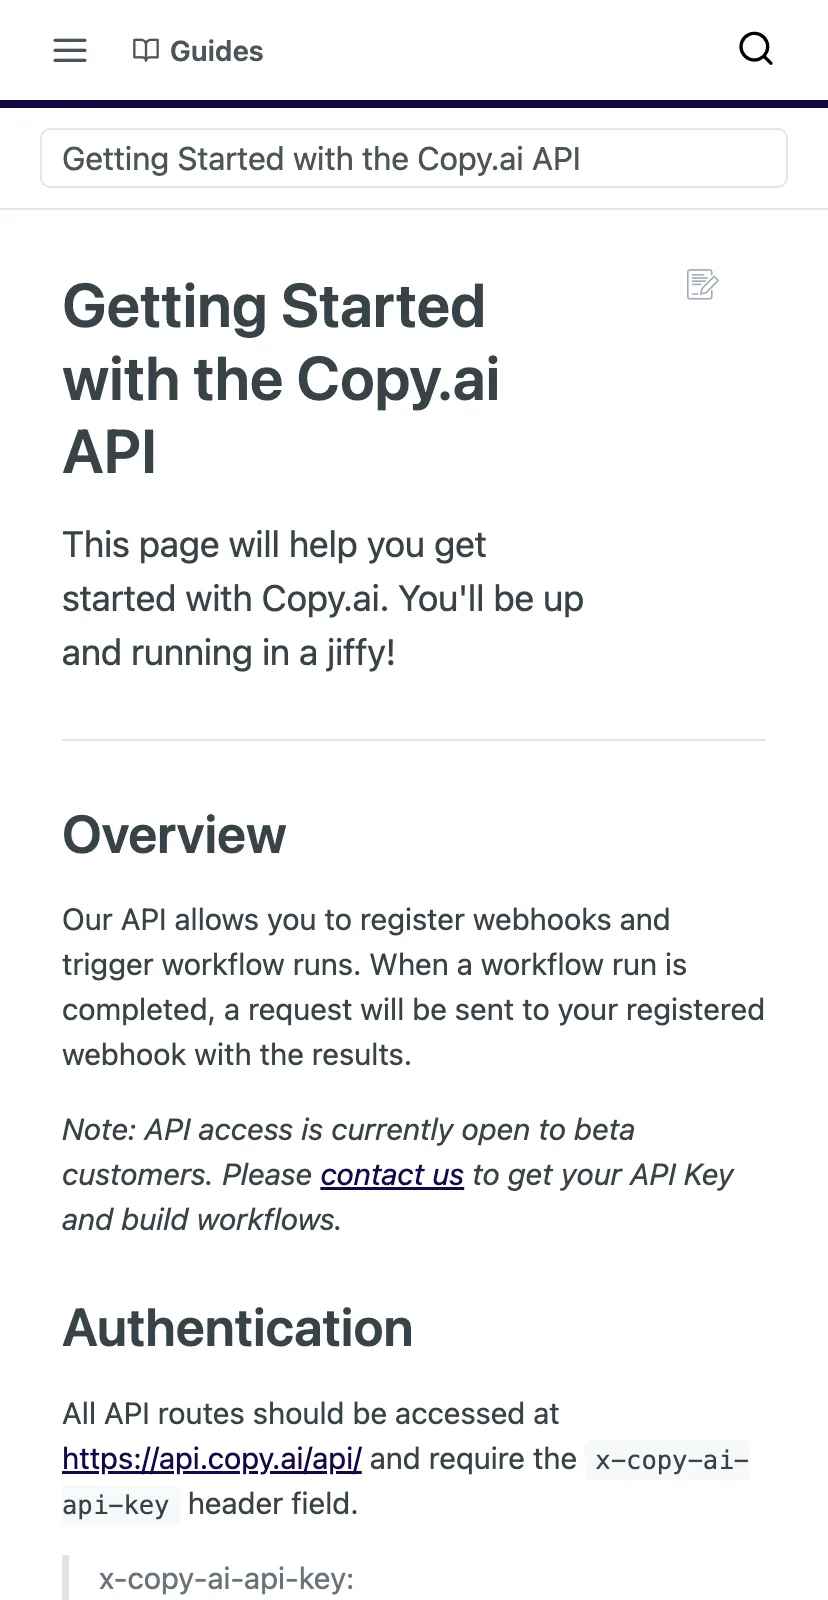Click 'All API routes should be accessed at'
This screenshot has width=828, height=1600.
tap(310, 1413)
